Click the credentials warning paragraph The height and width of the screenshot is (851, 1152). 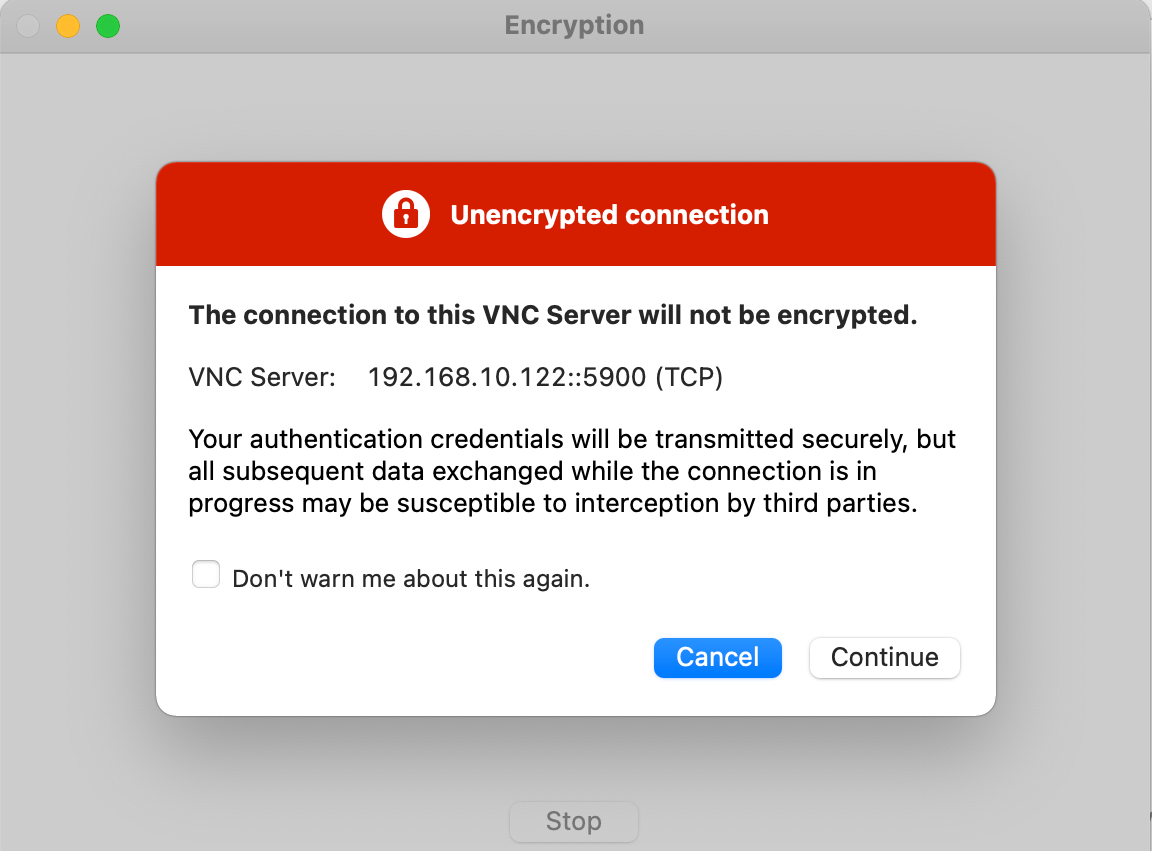571,470
